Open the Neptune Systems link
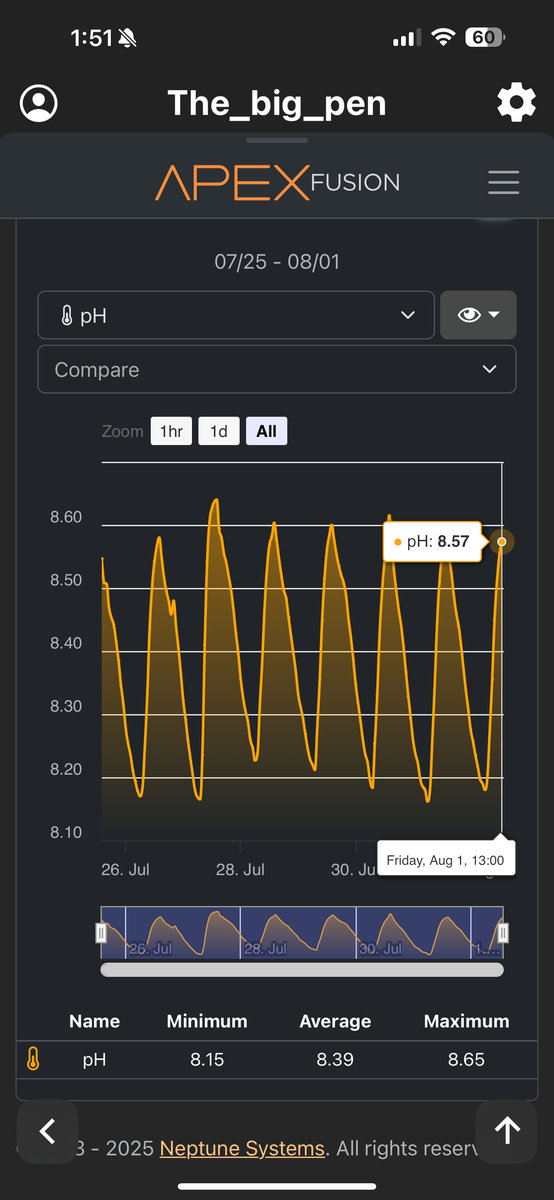The width and height of the screenshot is (554, 1200). click(242, 1149)
